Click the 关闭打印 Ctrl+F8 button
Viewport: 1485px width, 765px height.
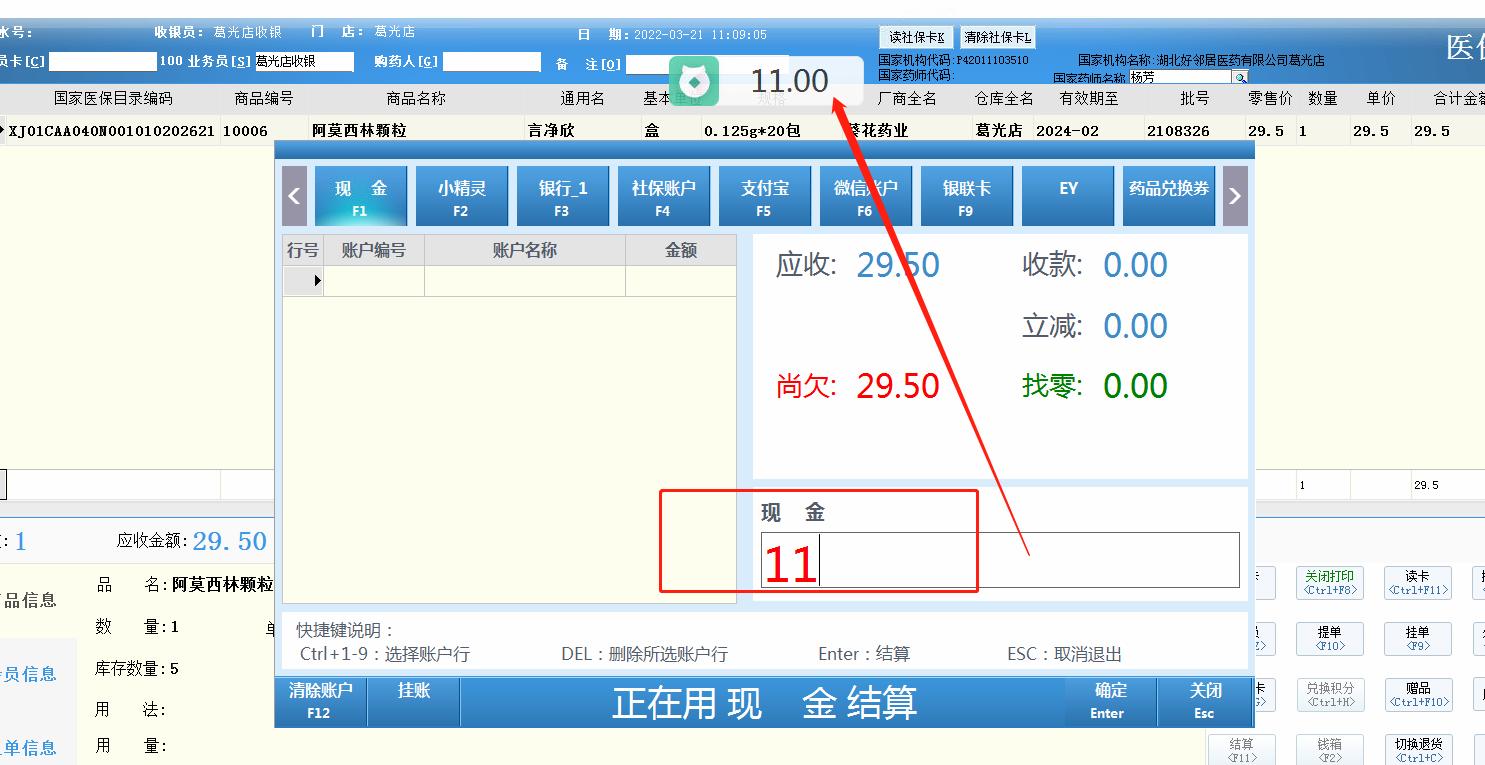1329,583
